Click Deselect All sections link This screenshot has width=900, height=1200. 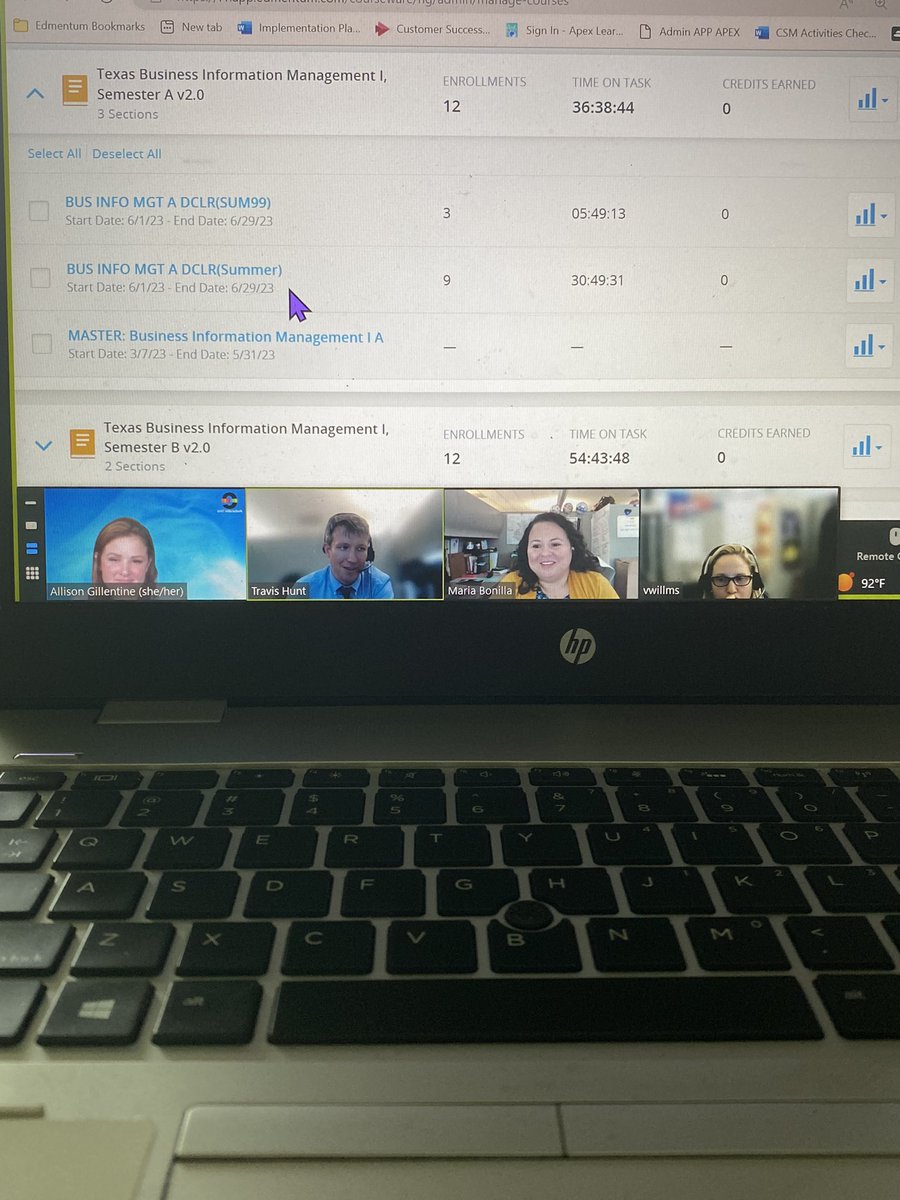point(127,154)
